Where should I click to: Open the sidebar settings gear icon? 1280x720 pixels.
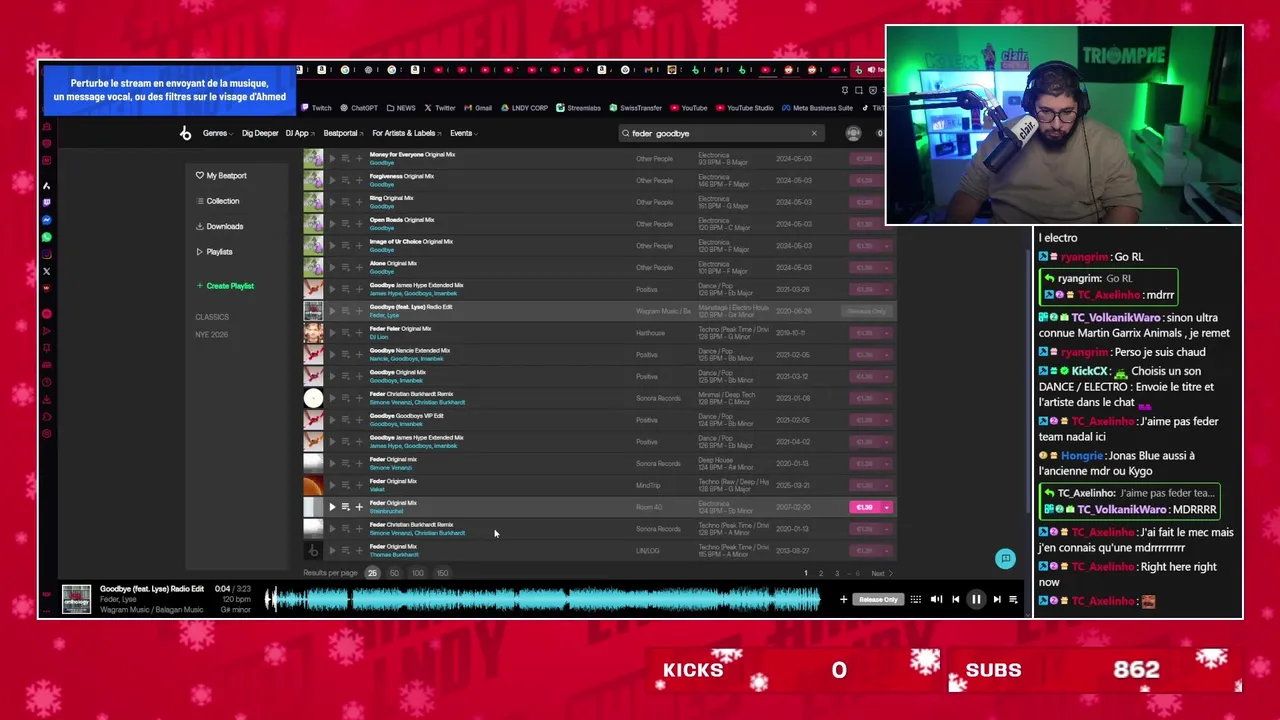47,434
